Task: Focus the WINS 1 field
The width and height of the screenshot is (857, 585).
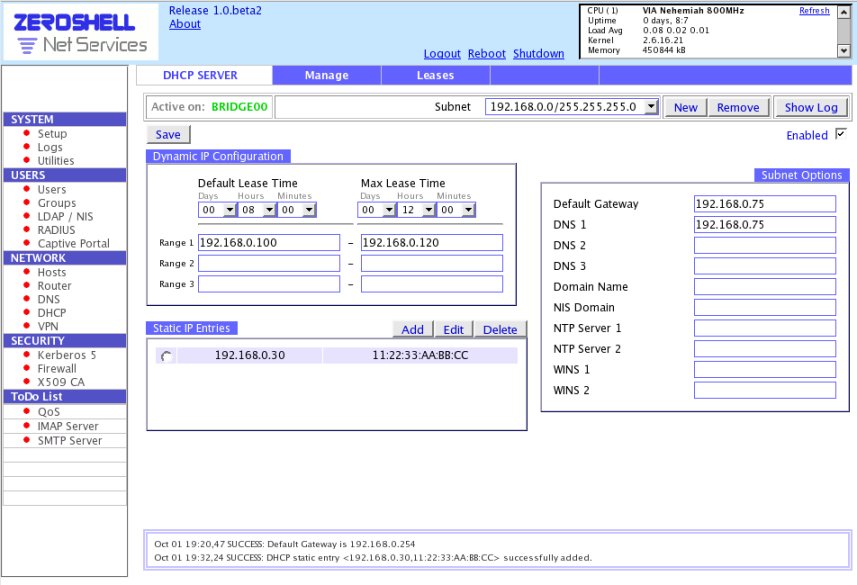Action: click(765, 370)
